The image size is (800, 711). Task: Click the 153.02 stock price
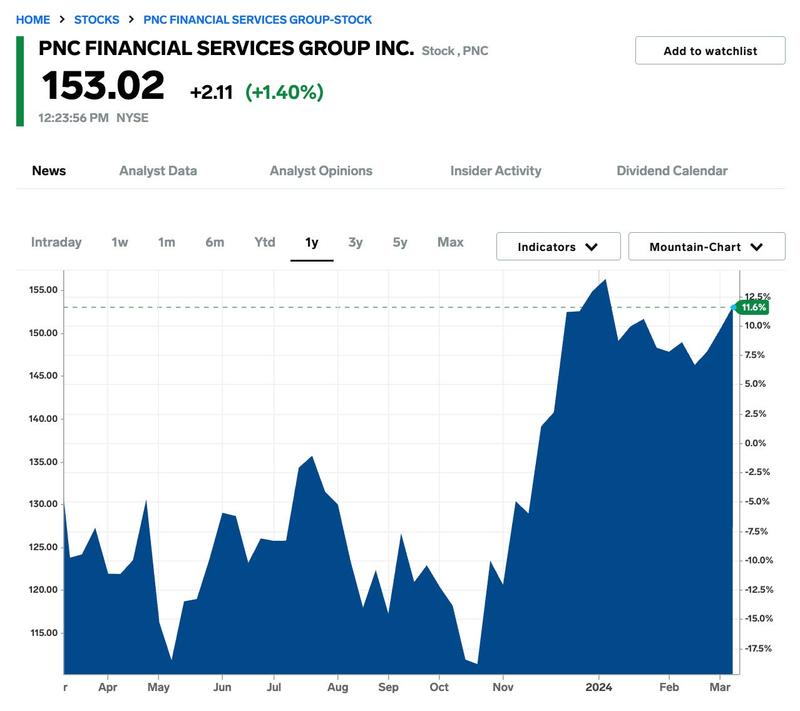pyautogui.click(x=104, y=85)
